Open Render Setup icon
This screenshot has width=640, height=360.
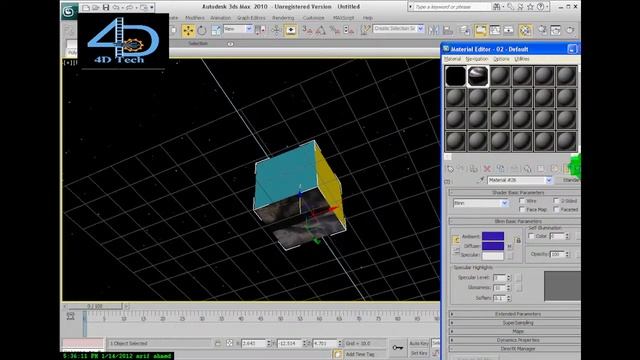(x=542, y=30)
